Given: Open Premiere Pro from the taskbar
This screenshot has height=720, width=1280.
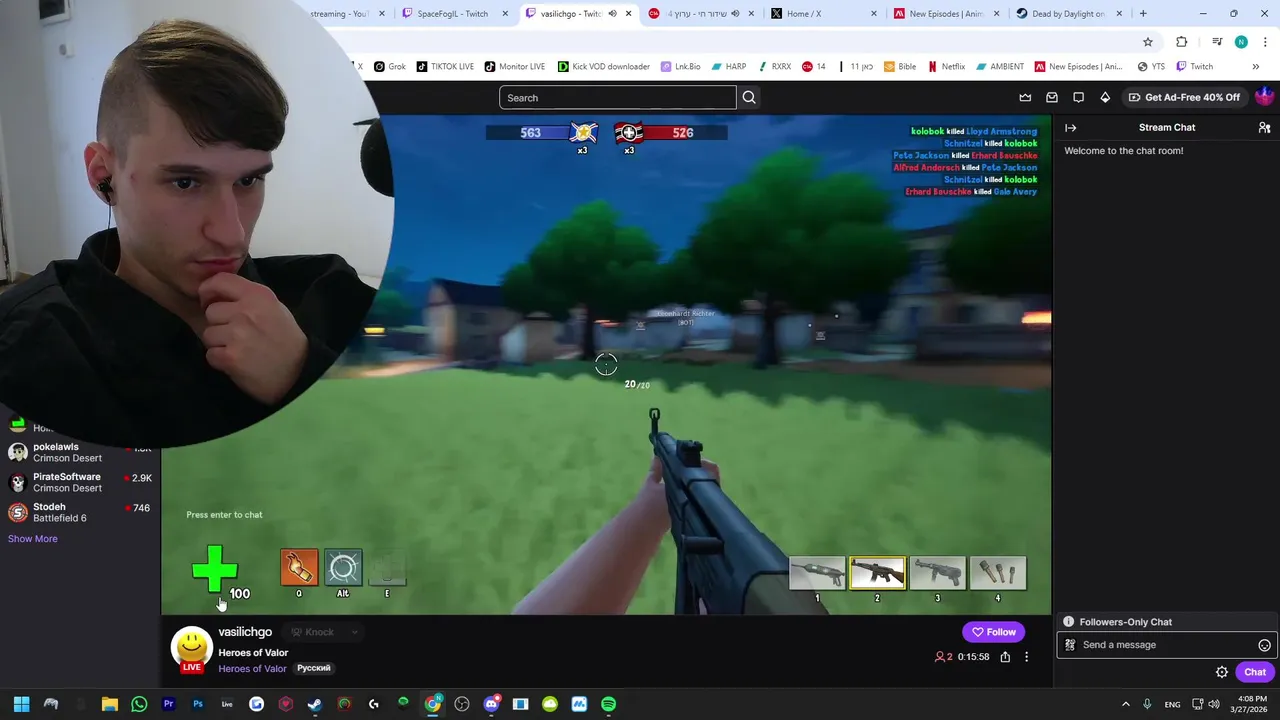Looking at the screenshot, I should (168, 704).
